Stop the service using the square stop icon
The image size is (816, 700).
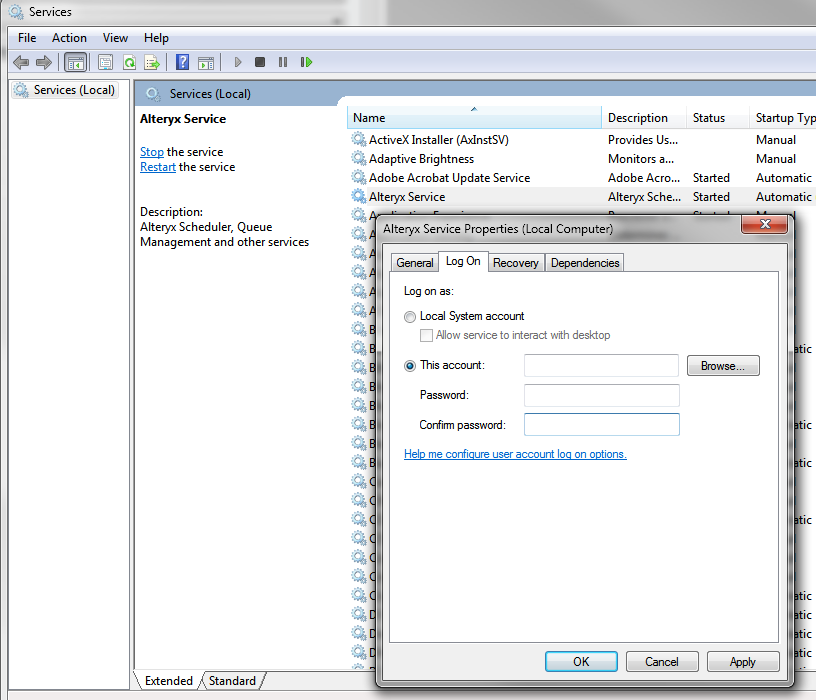click(x=259, y=62)
